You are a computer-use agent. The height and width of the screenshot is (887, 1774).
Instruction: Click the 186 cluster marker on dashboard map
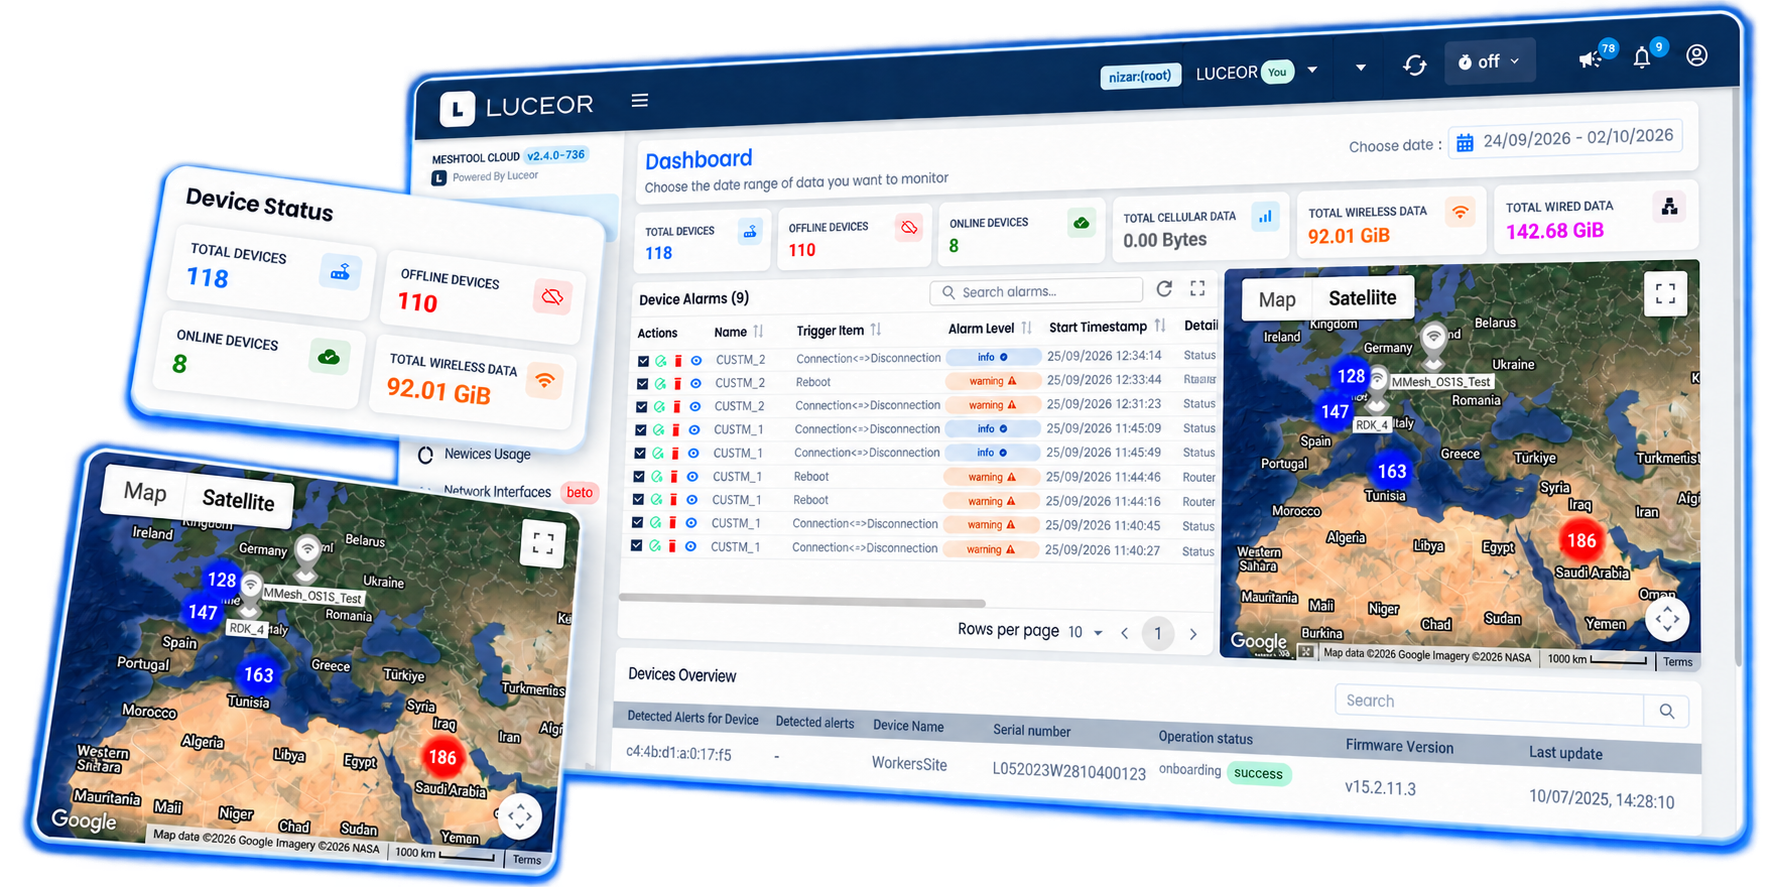point(1581,541)
